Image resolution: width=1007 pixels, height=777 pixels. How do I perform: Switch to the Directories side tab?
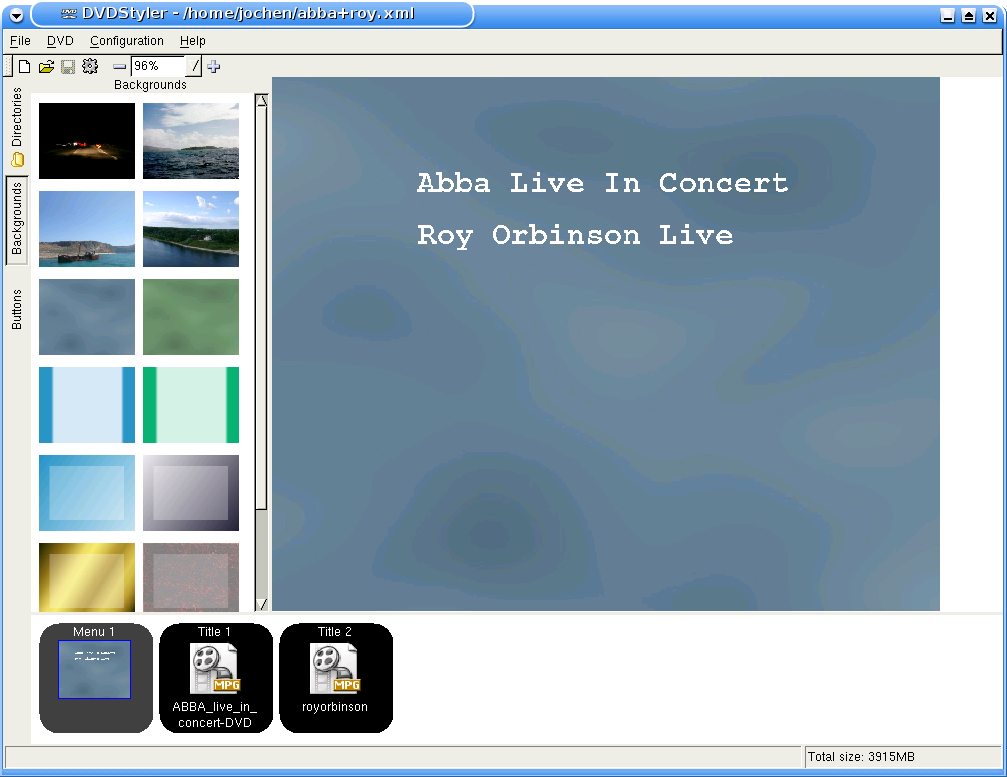click(17, 130)
